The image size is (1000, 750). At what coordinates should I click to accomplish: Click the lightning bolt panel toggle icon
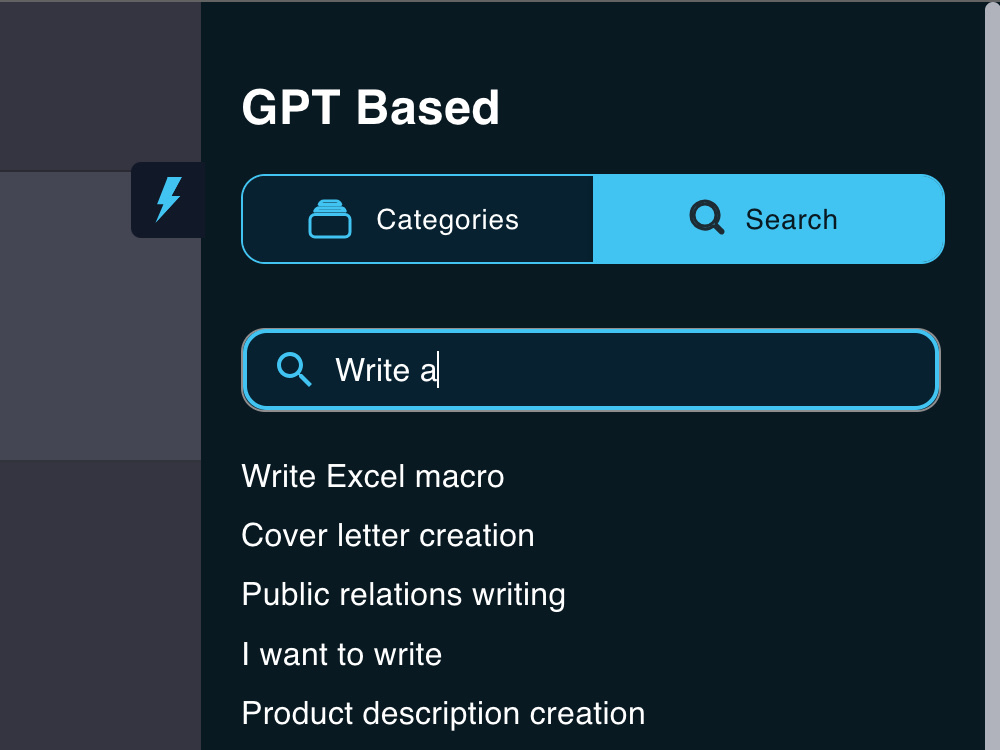pos(168,200)
